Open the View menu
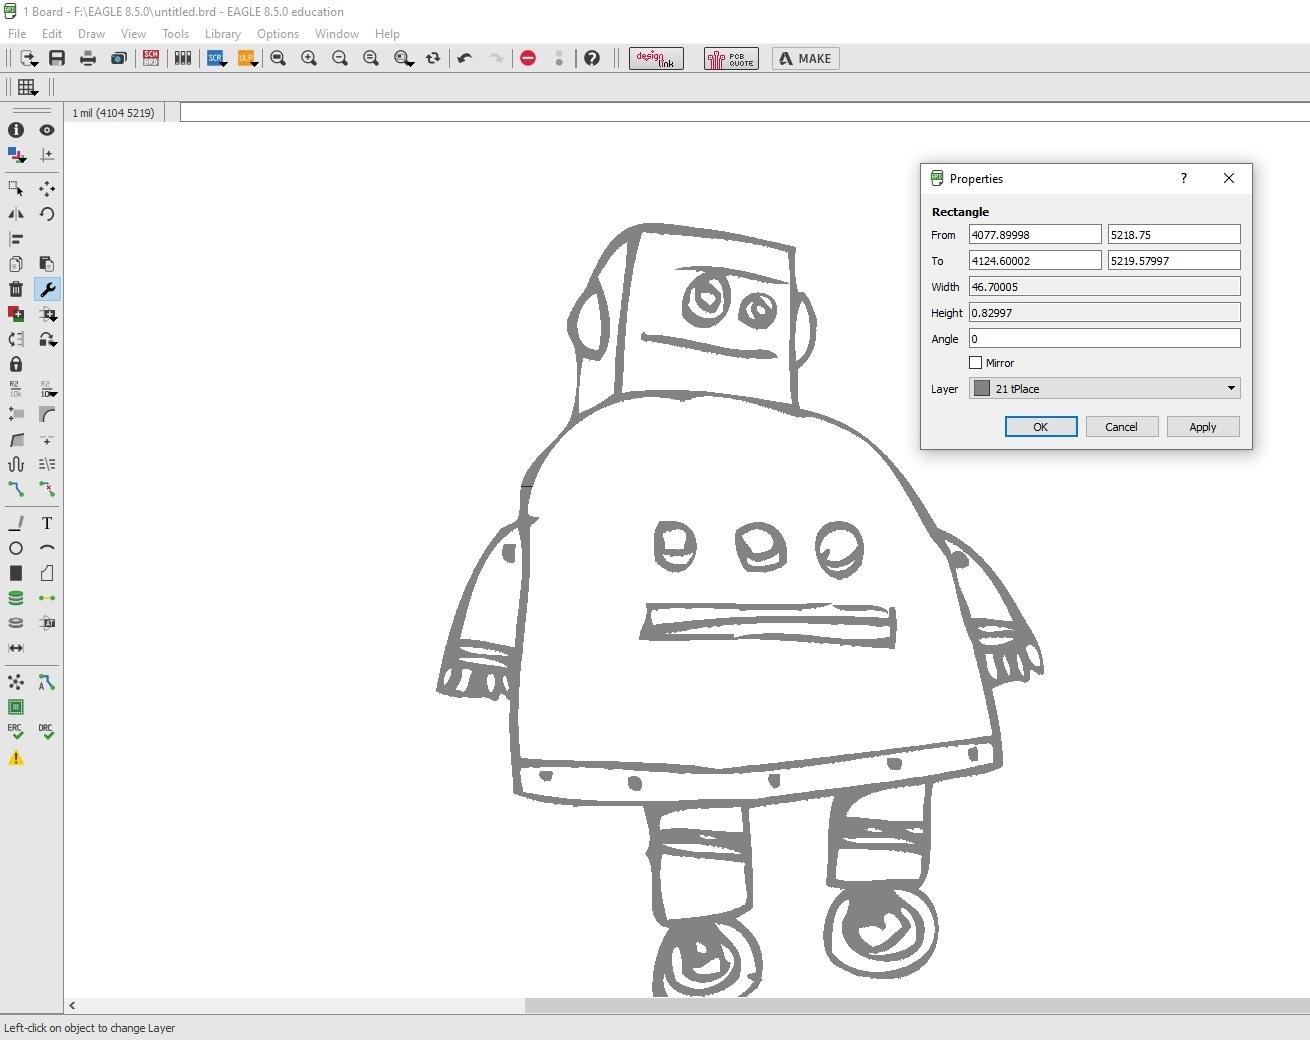 pyautogui.click(x=133, y=33)
